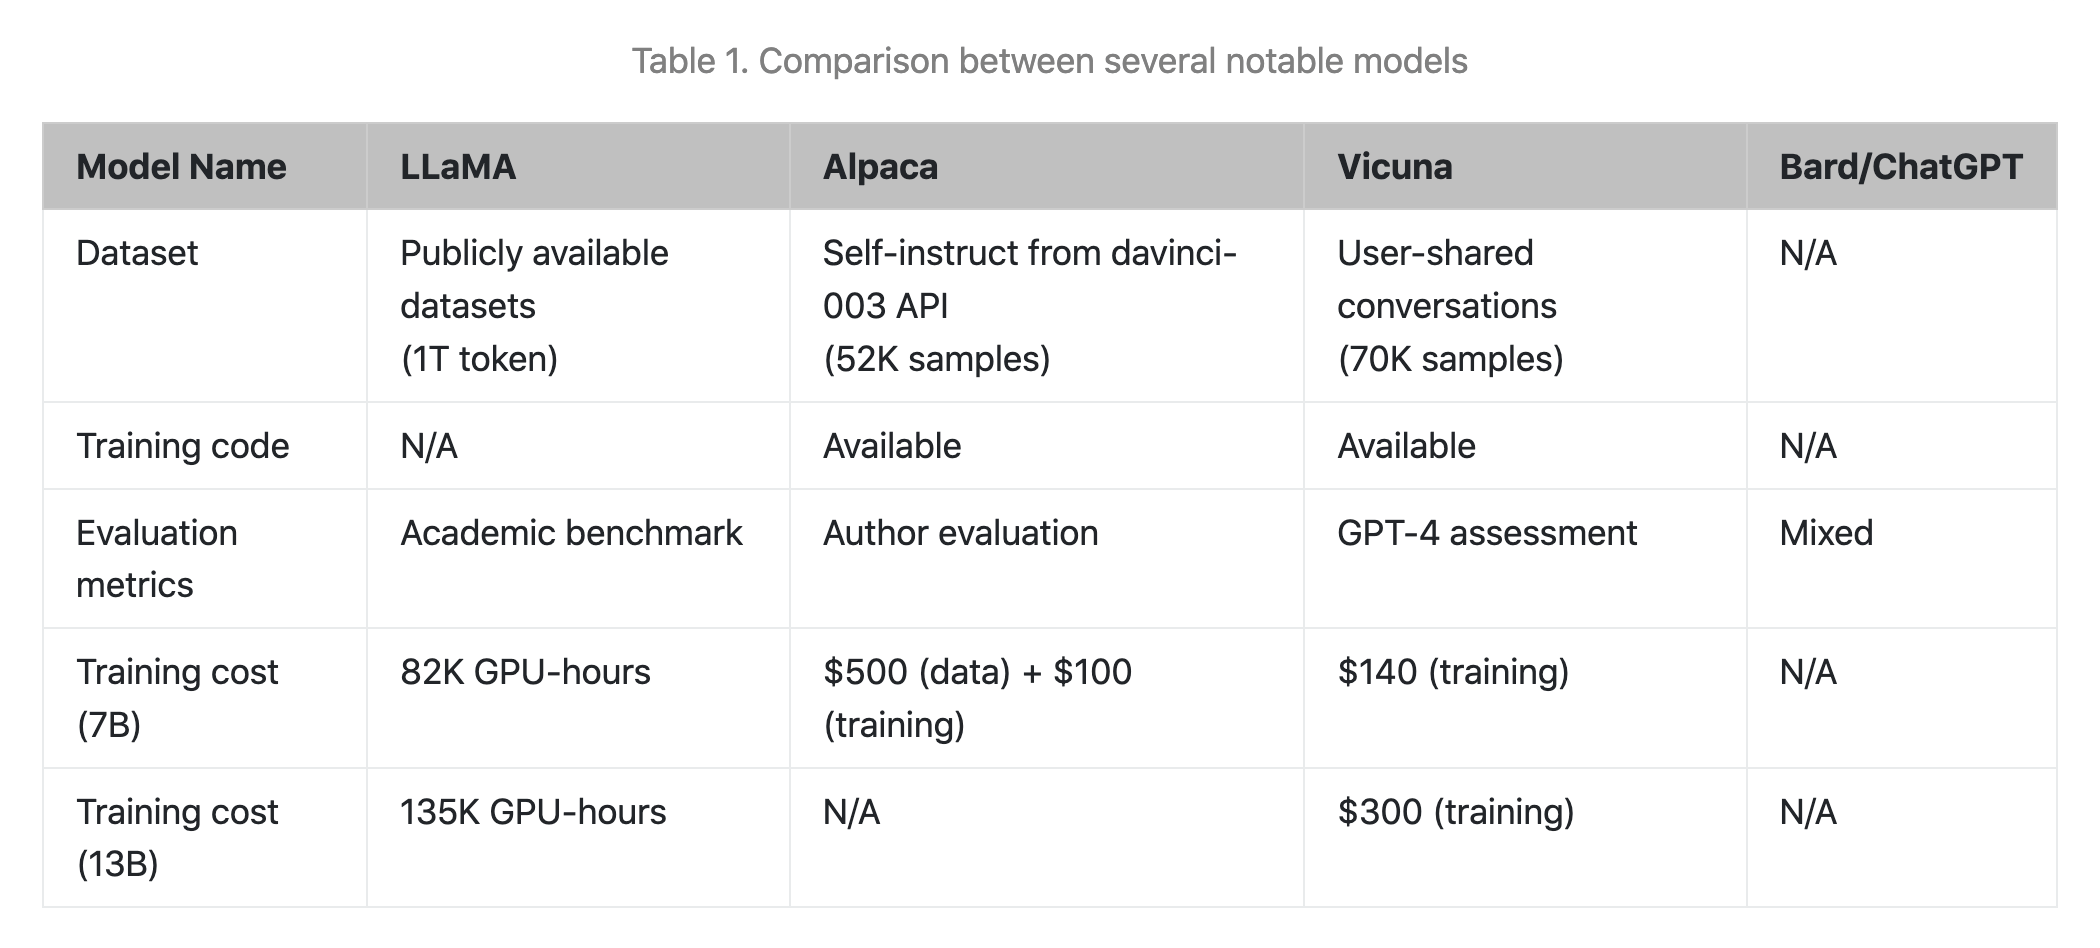Click the table caption Table 1
This screenshot has width=2100, height=948.
(1049, 61)
